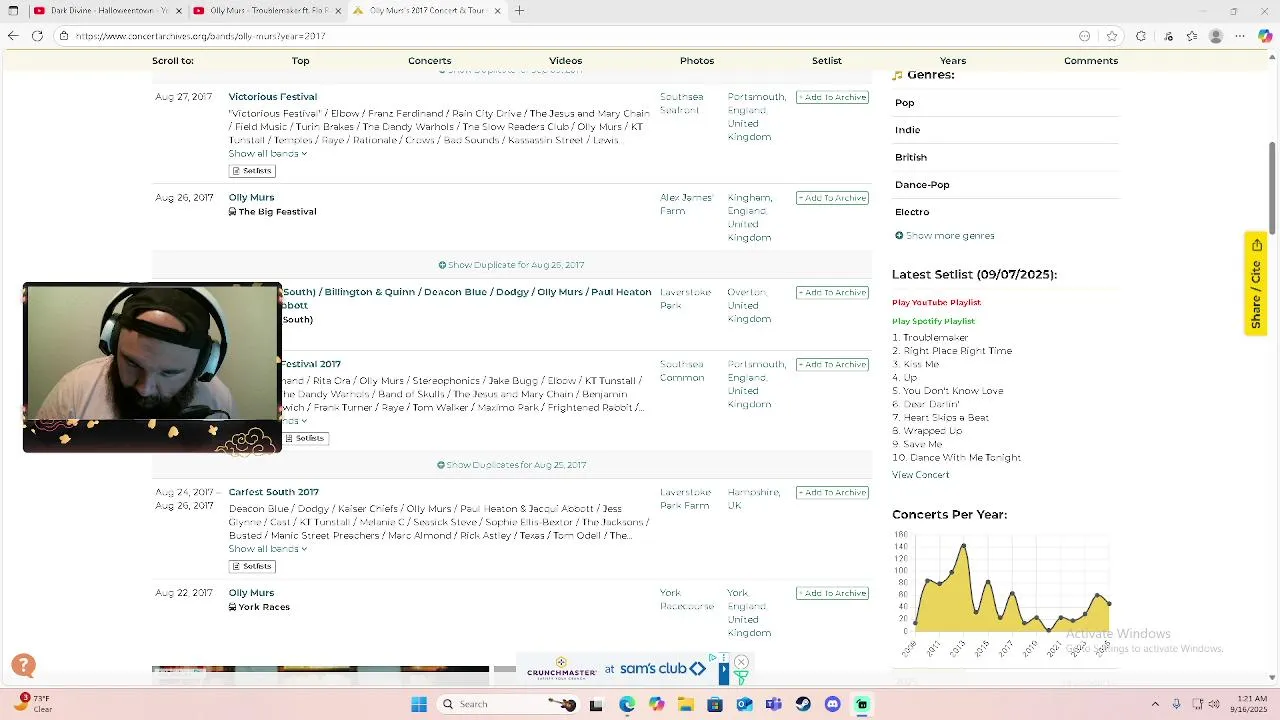Jump to Top in the scroll menu

300,61
